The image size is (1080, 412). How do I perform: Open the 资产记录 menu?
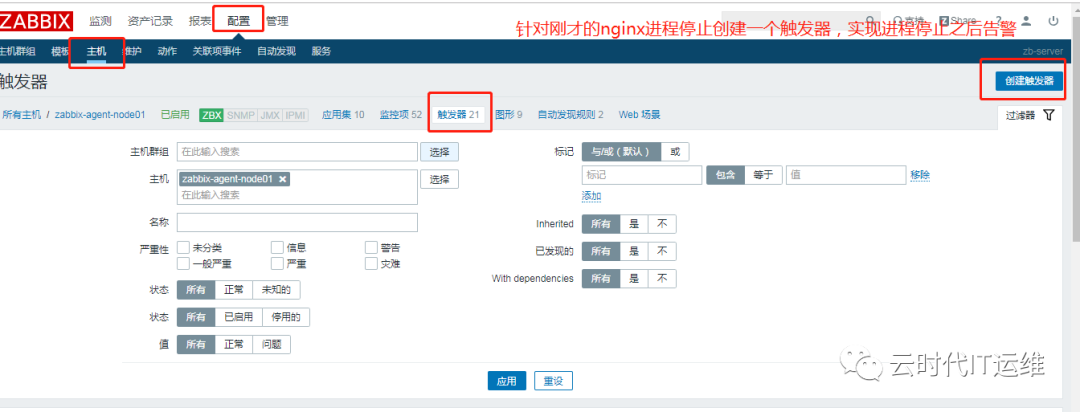point(150,21)
